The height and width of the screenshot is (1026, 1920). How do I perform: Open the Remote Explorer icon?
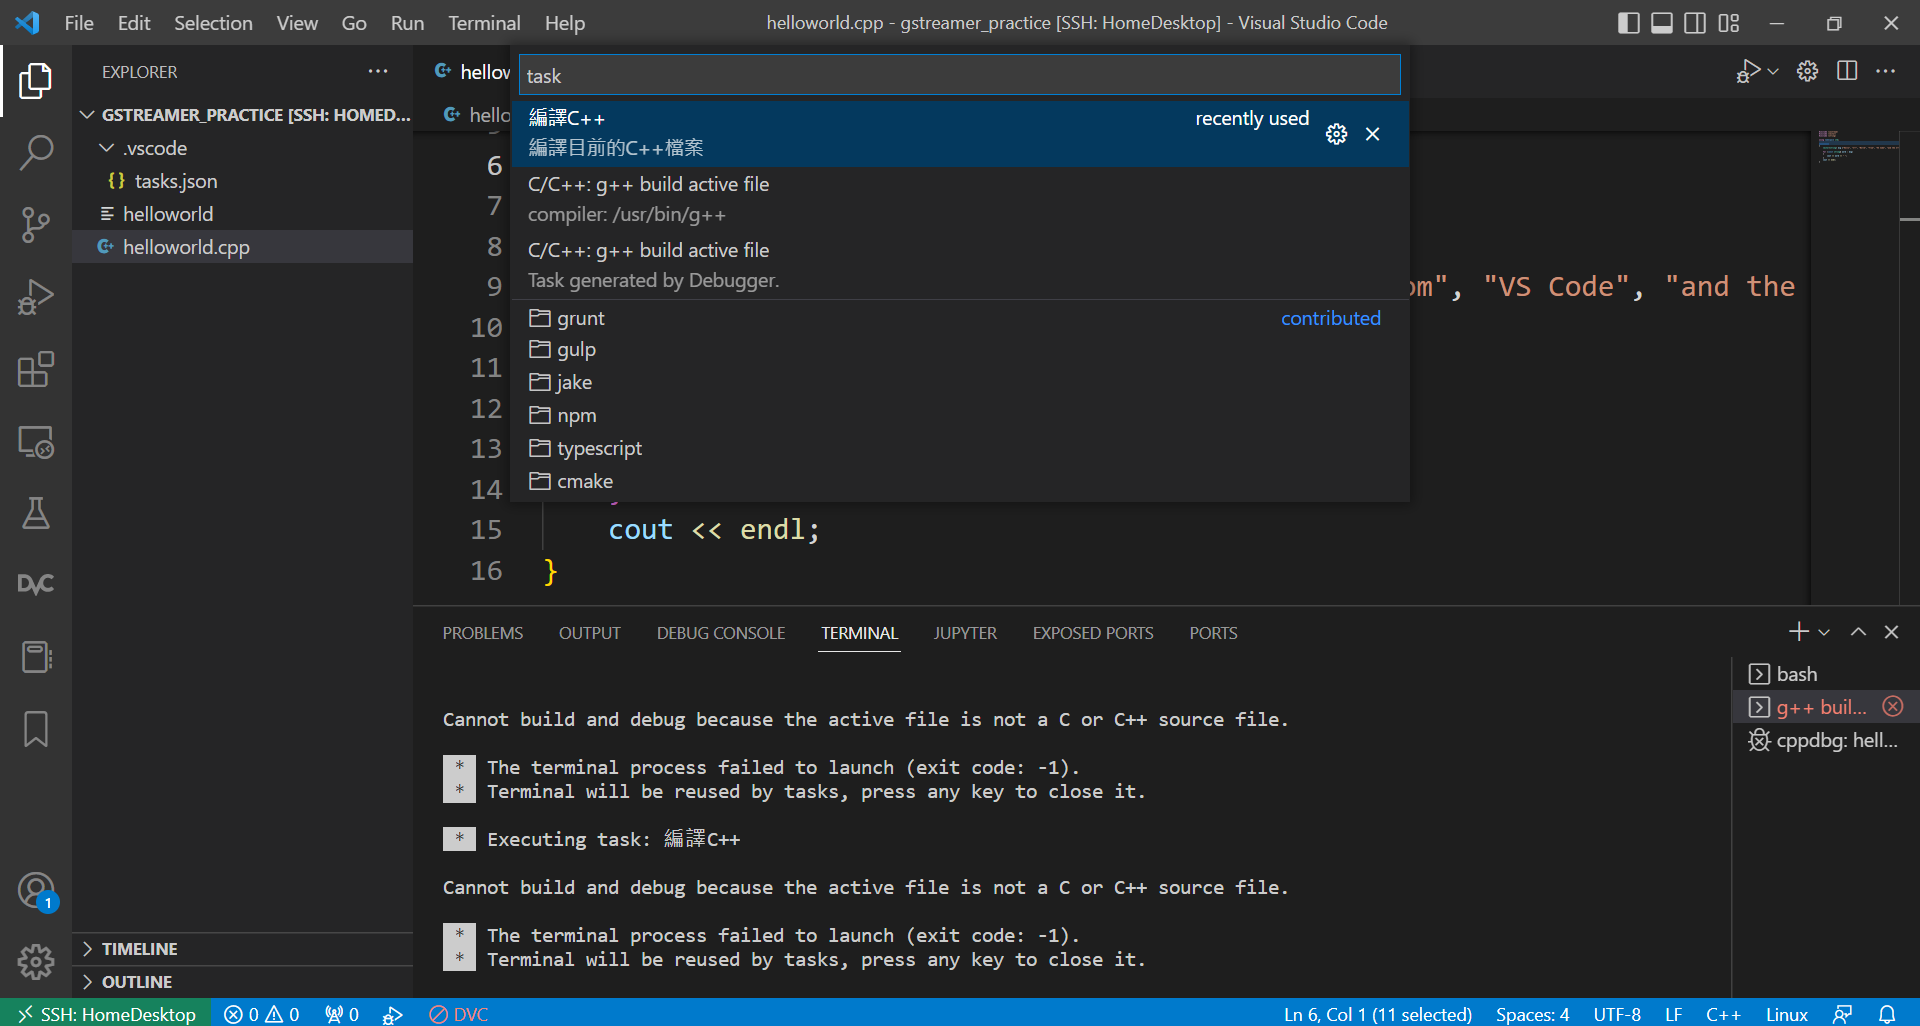coord(35,441)
